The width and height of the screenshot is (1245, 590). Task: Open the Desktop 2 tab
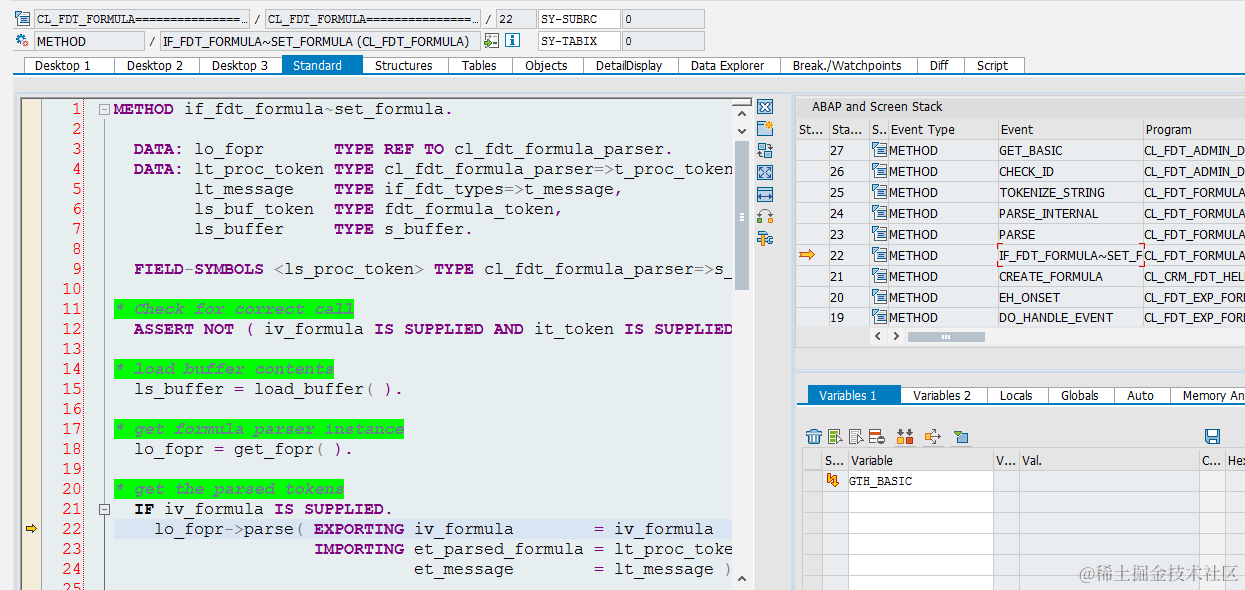[155, 65]
